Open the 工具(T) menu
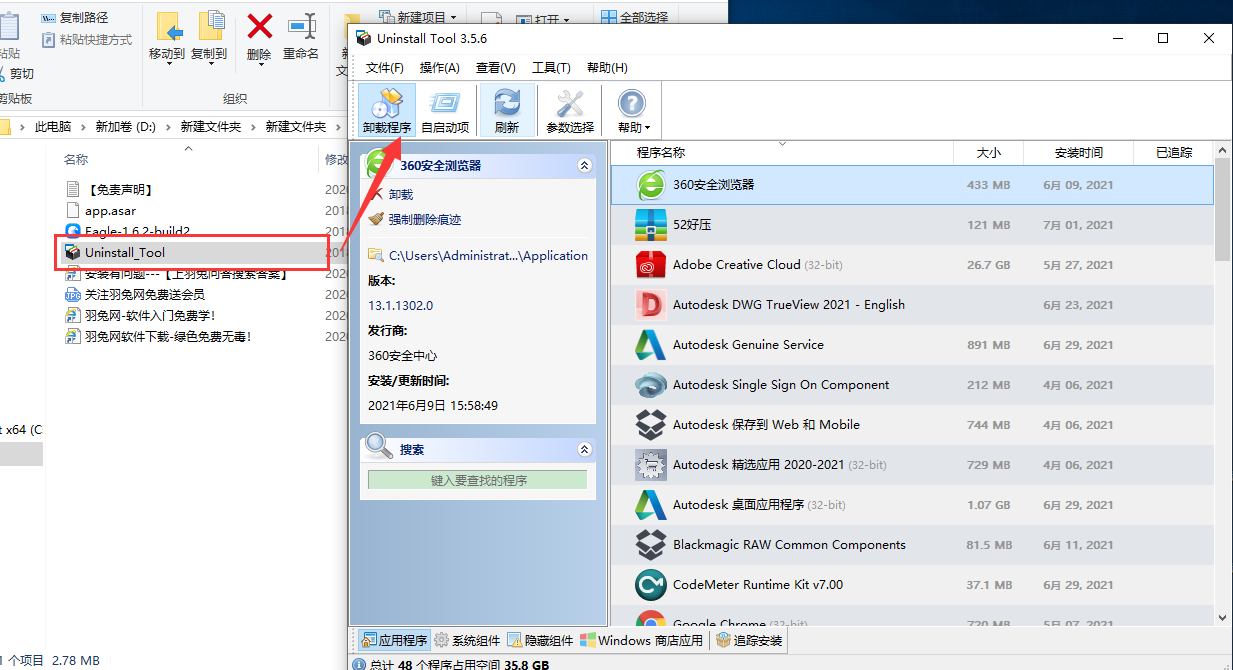This screenshot has width=1233, height=670. (x=551, y=68)
